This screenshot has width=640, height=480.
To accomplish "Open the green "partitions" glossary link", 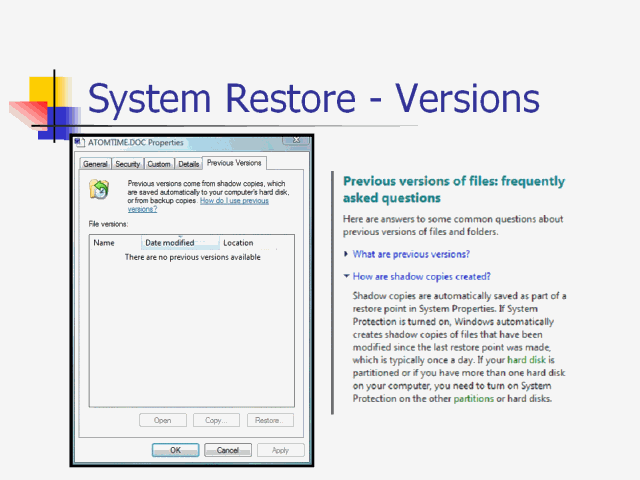I will (474, 397).
